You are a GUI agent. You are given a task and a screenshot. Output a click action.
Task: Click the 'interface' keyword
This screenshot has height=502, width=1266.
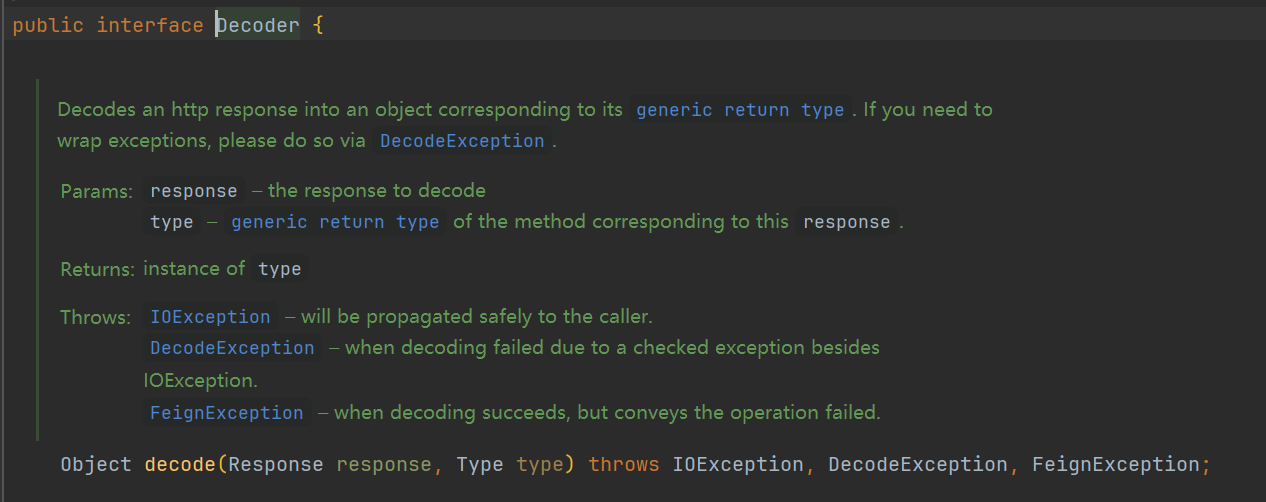(x=150, y=25)
